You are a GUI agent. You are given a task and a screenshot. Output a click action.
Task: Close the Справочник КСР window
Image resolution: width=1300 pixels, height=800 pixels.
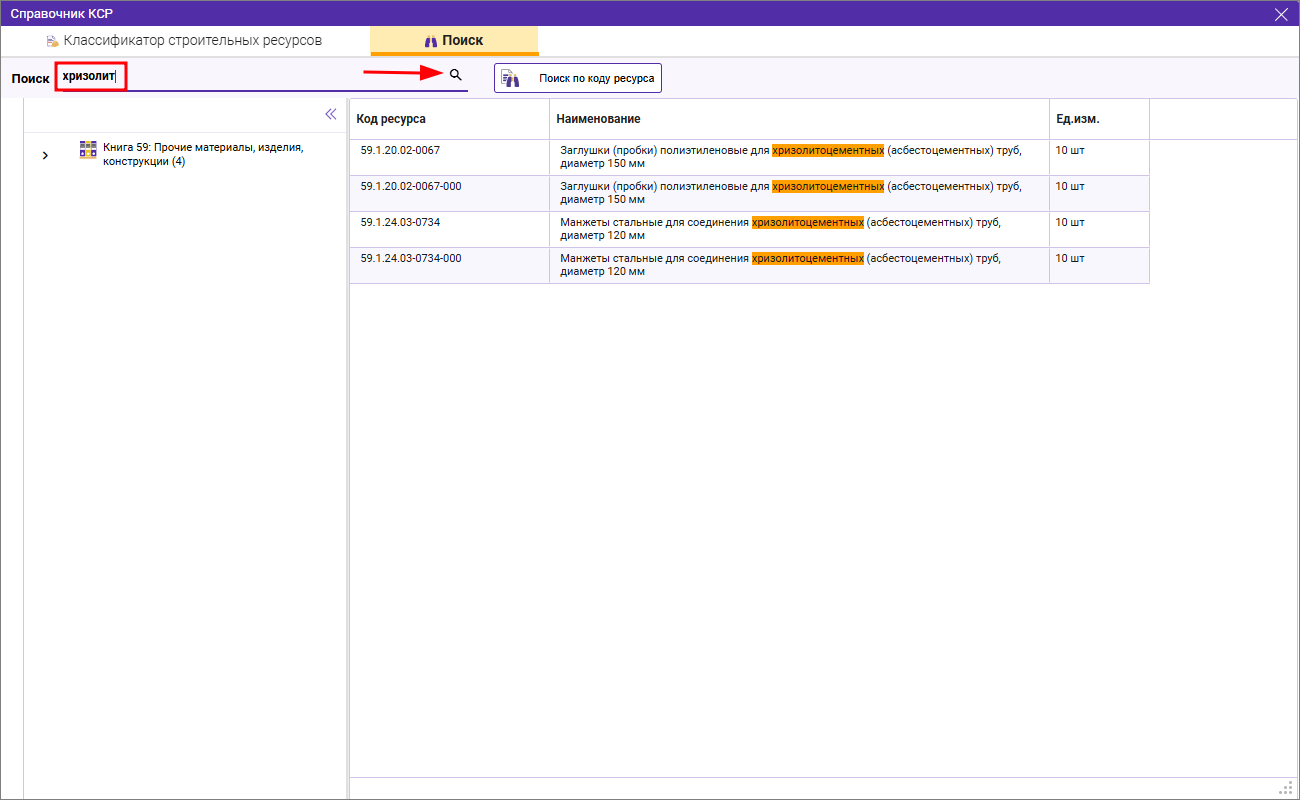coord(1281,13)
